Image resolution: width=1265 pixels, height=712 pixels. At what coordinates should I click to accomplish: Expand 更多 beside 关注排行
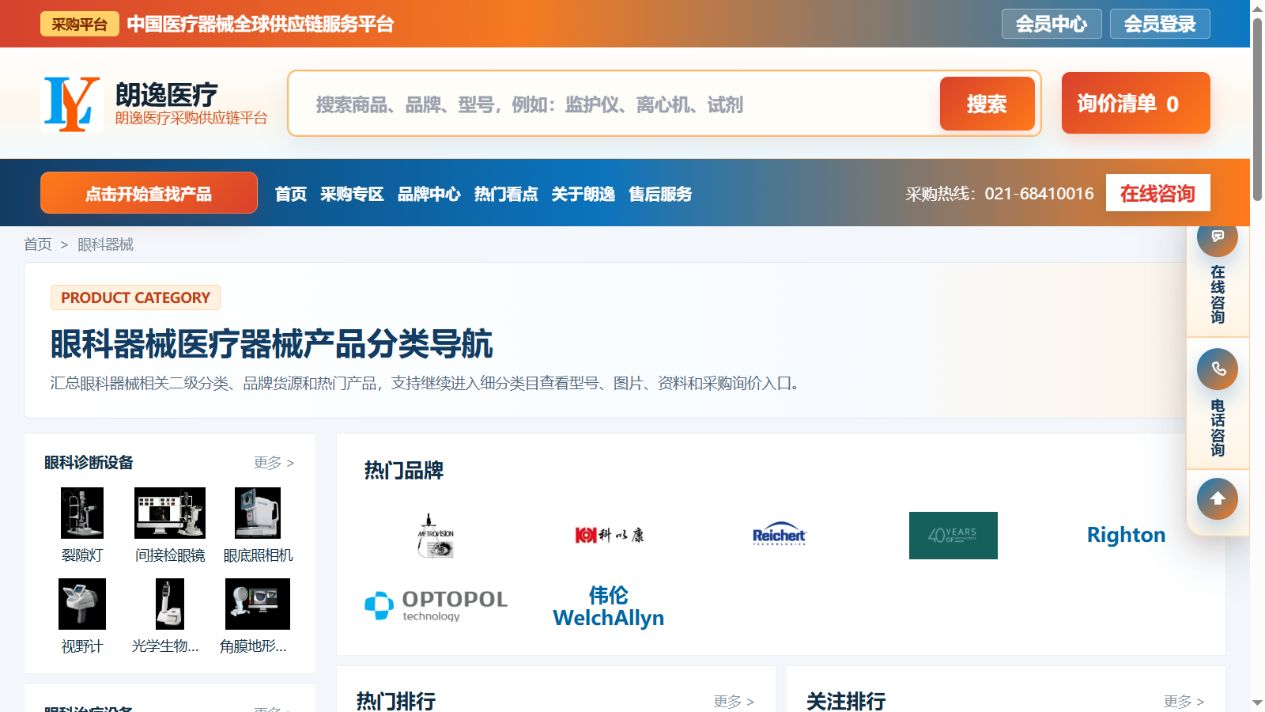[x=1184, y=701]
